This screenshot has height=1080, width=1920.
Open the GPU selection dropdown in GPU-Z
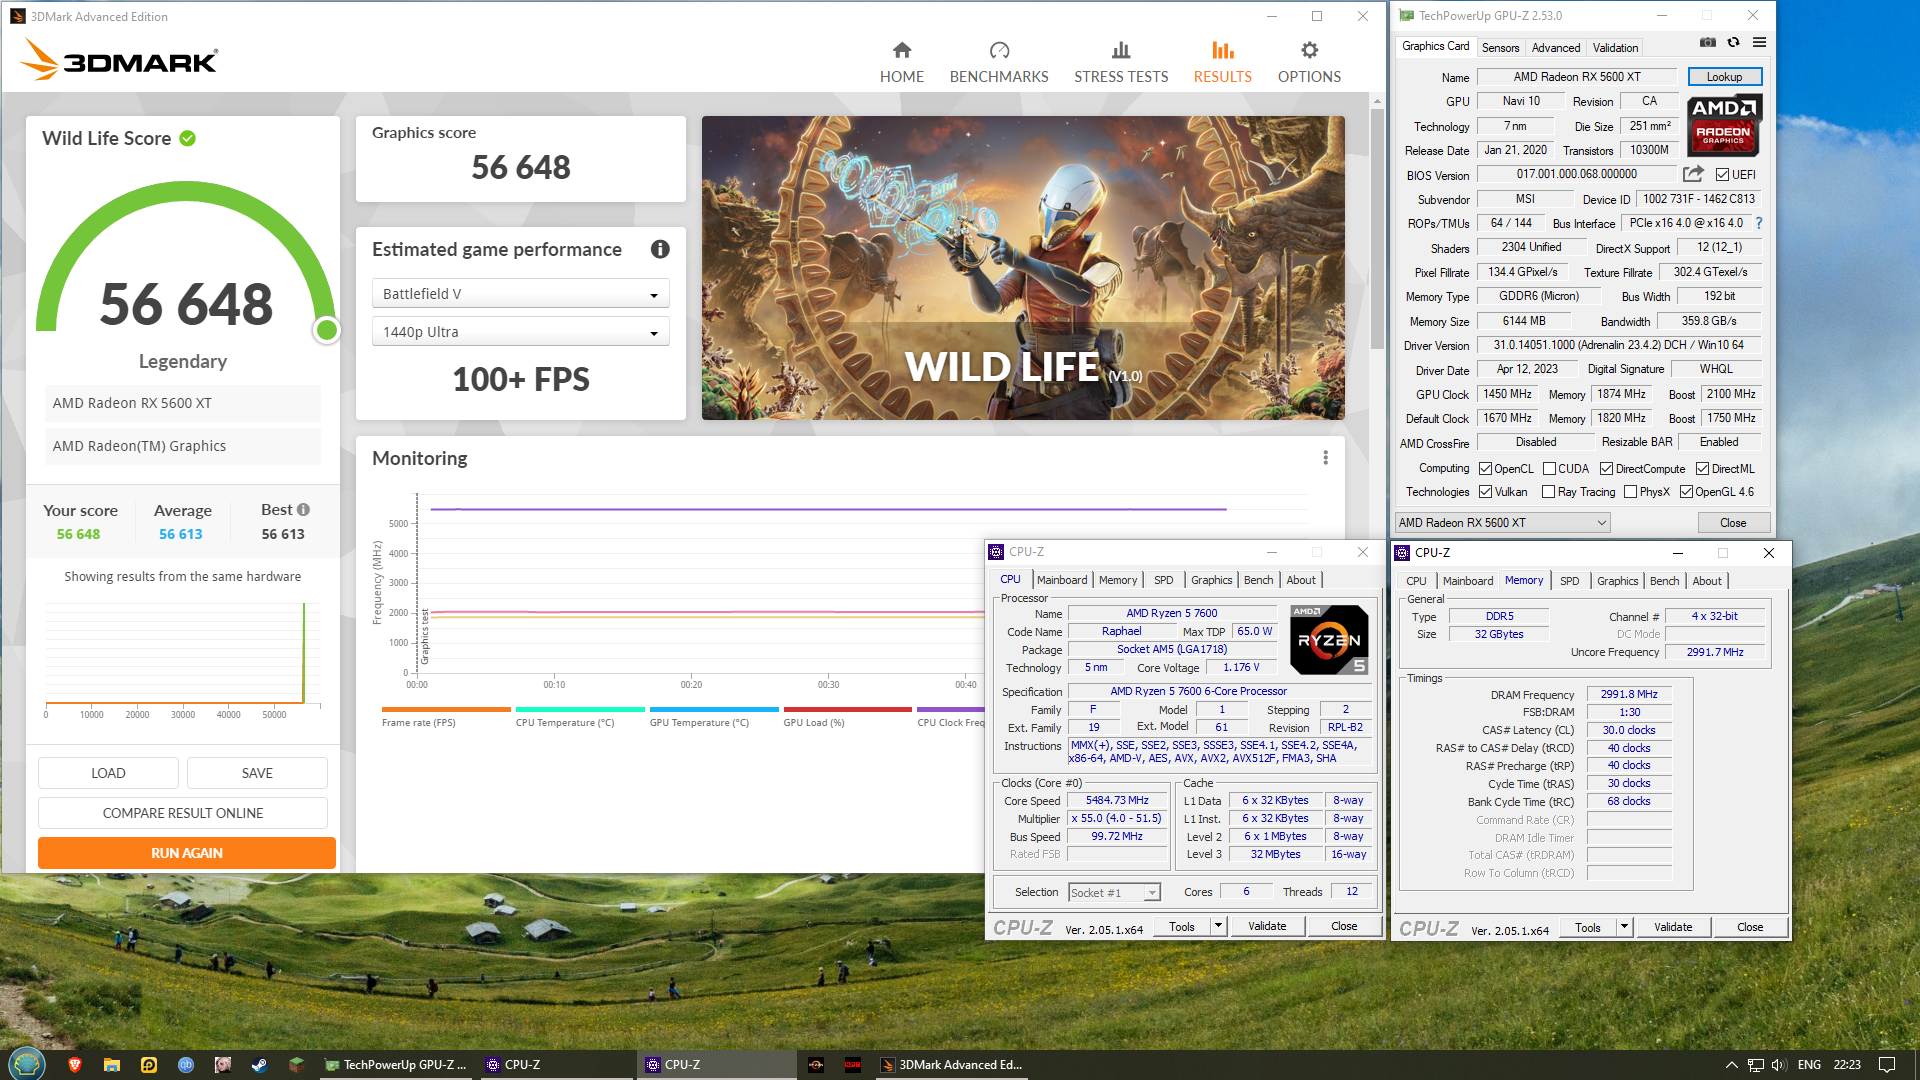[x=1502, y=523]
